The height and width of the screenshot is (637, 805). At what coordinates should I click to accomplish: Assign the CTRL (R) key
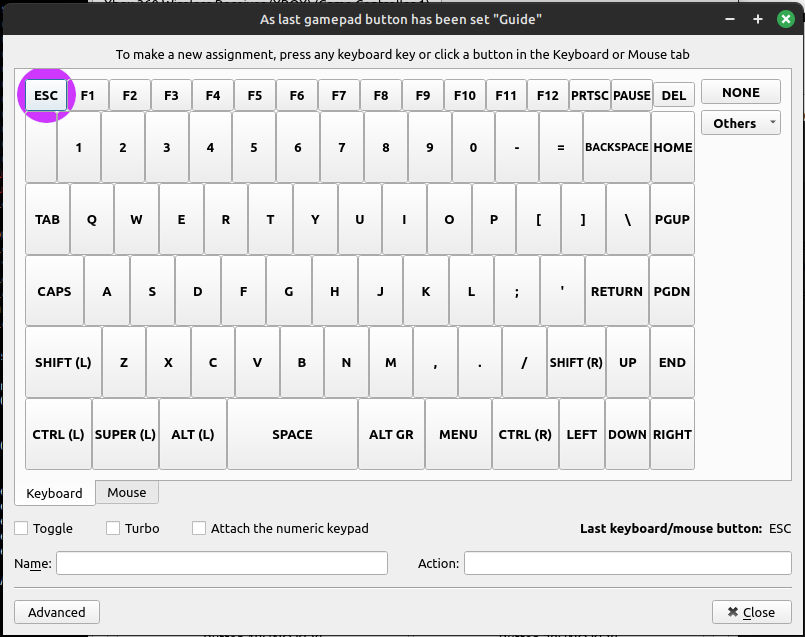(x=525, y=434)
